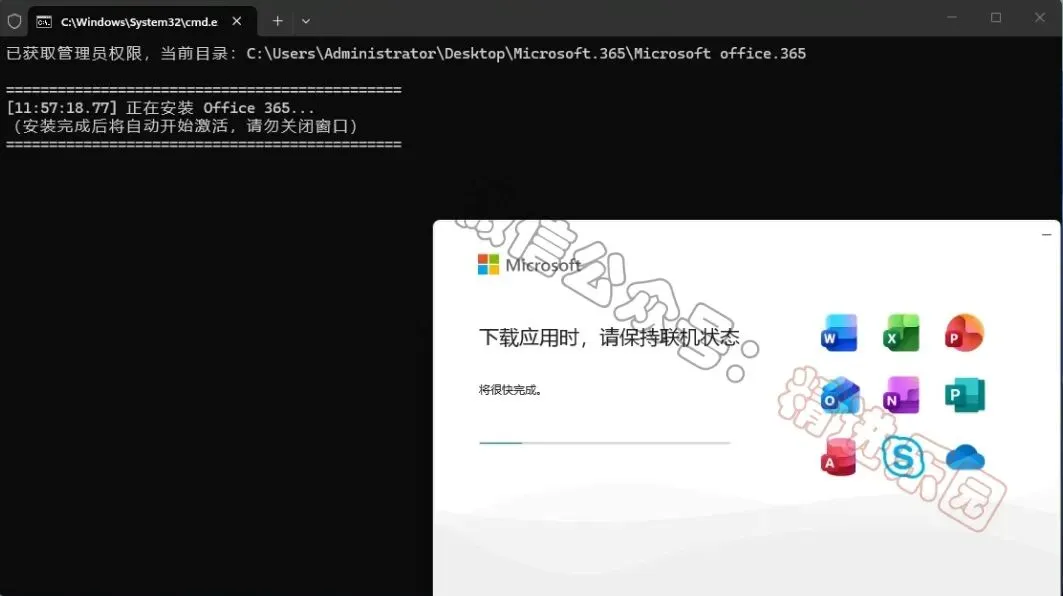This screenshot has height=596, width=1063.
Task: Click the '正在安装 Office 365...' line
Action: click(x=160, y=108)
